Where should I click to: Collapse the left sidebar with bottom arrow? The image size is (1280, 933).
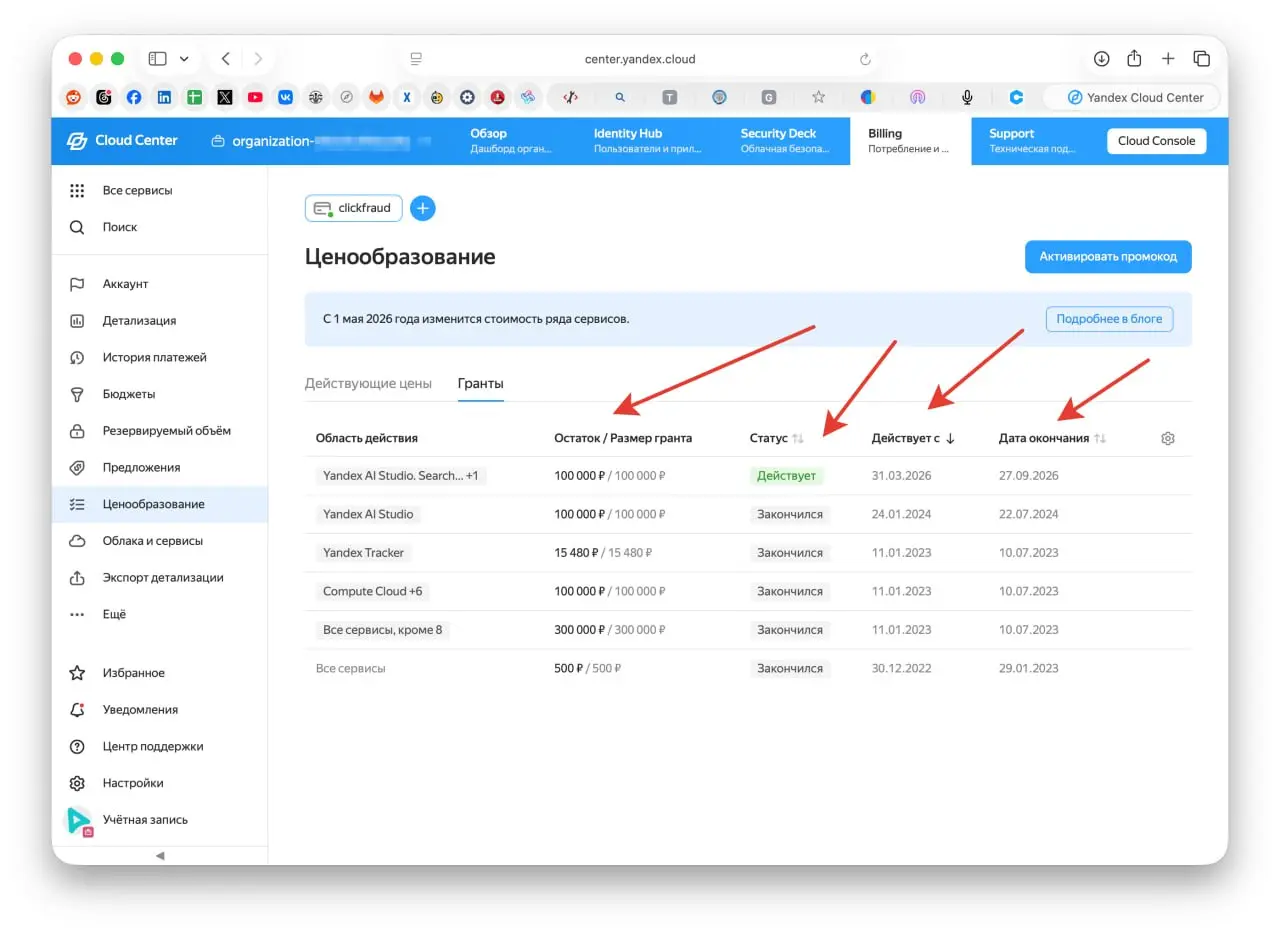pos(160,856)
